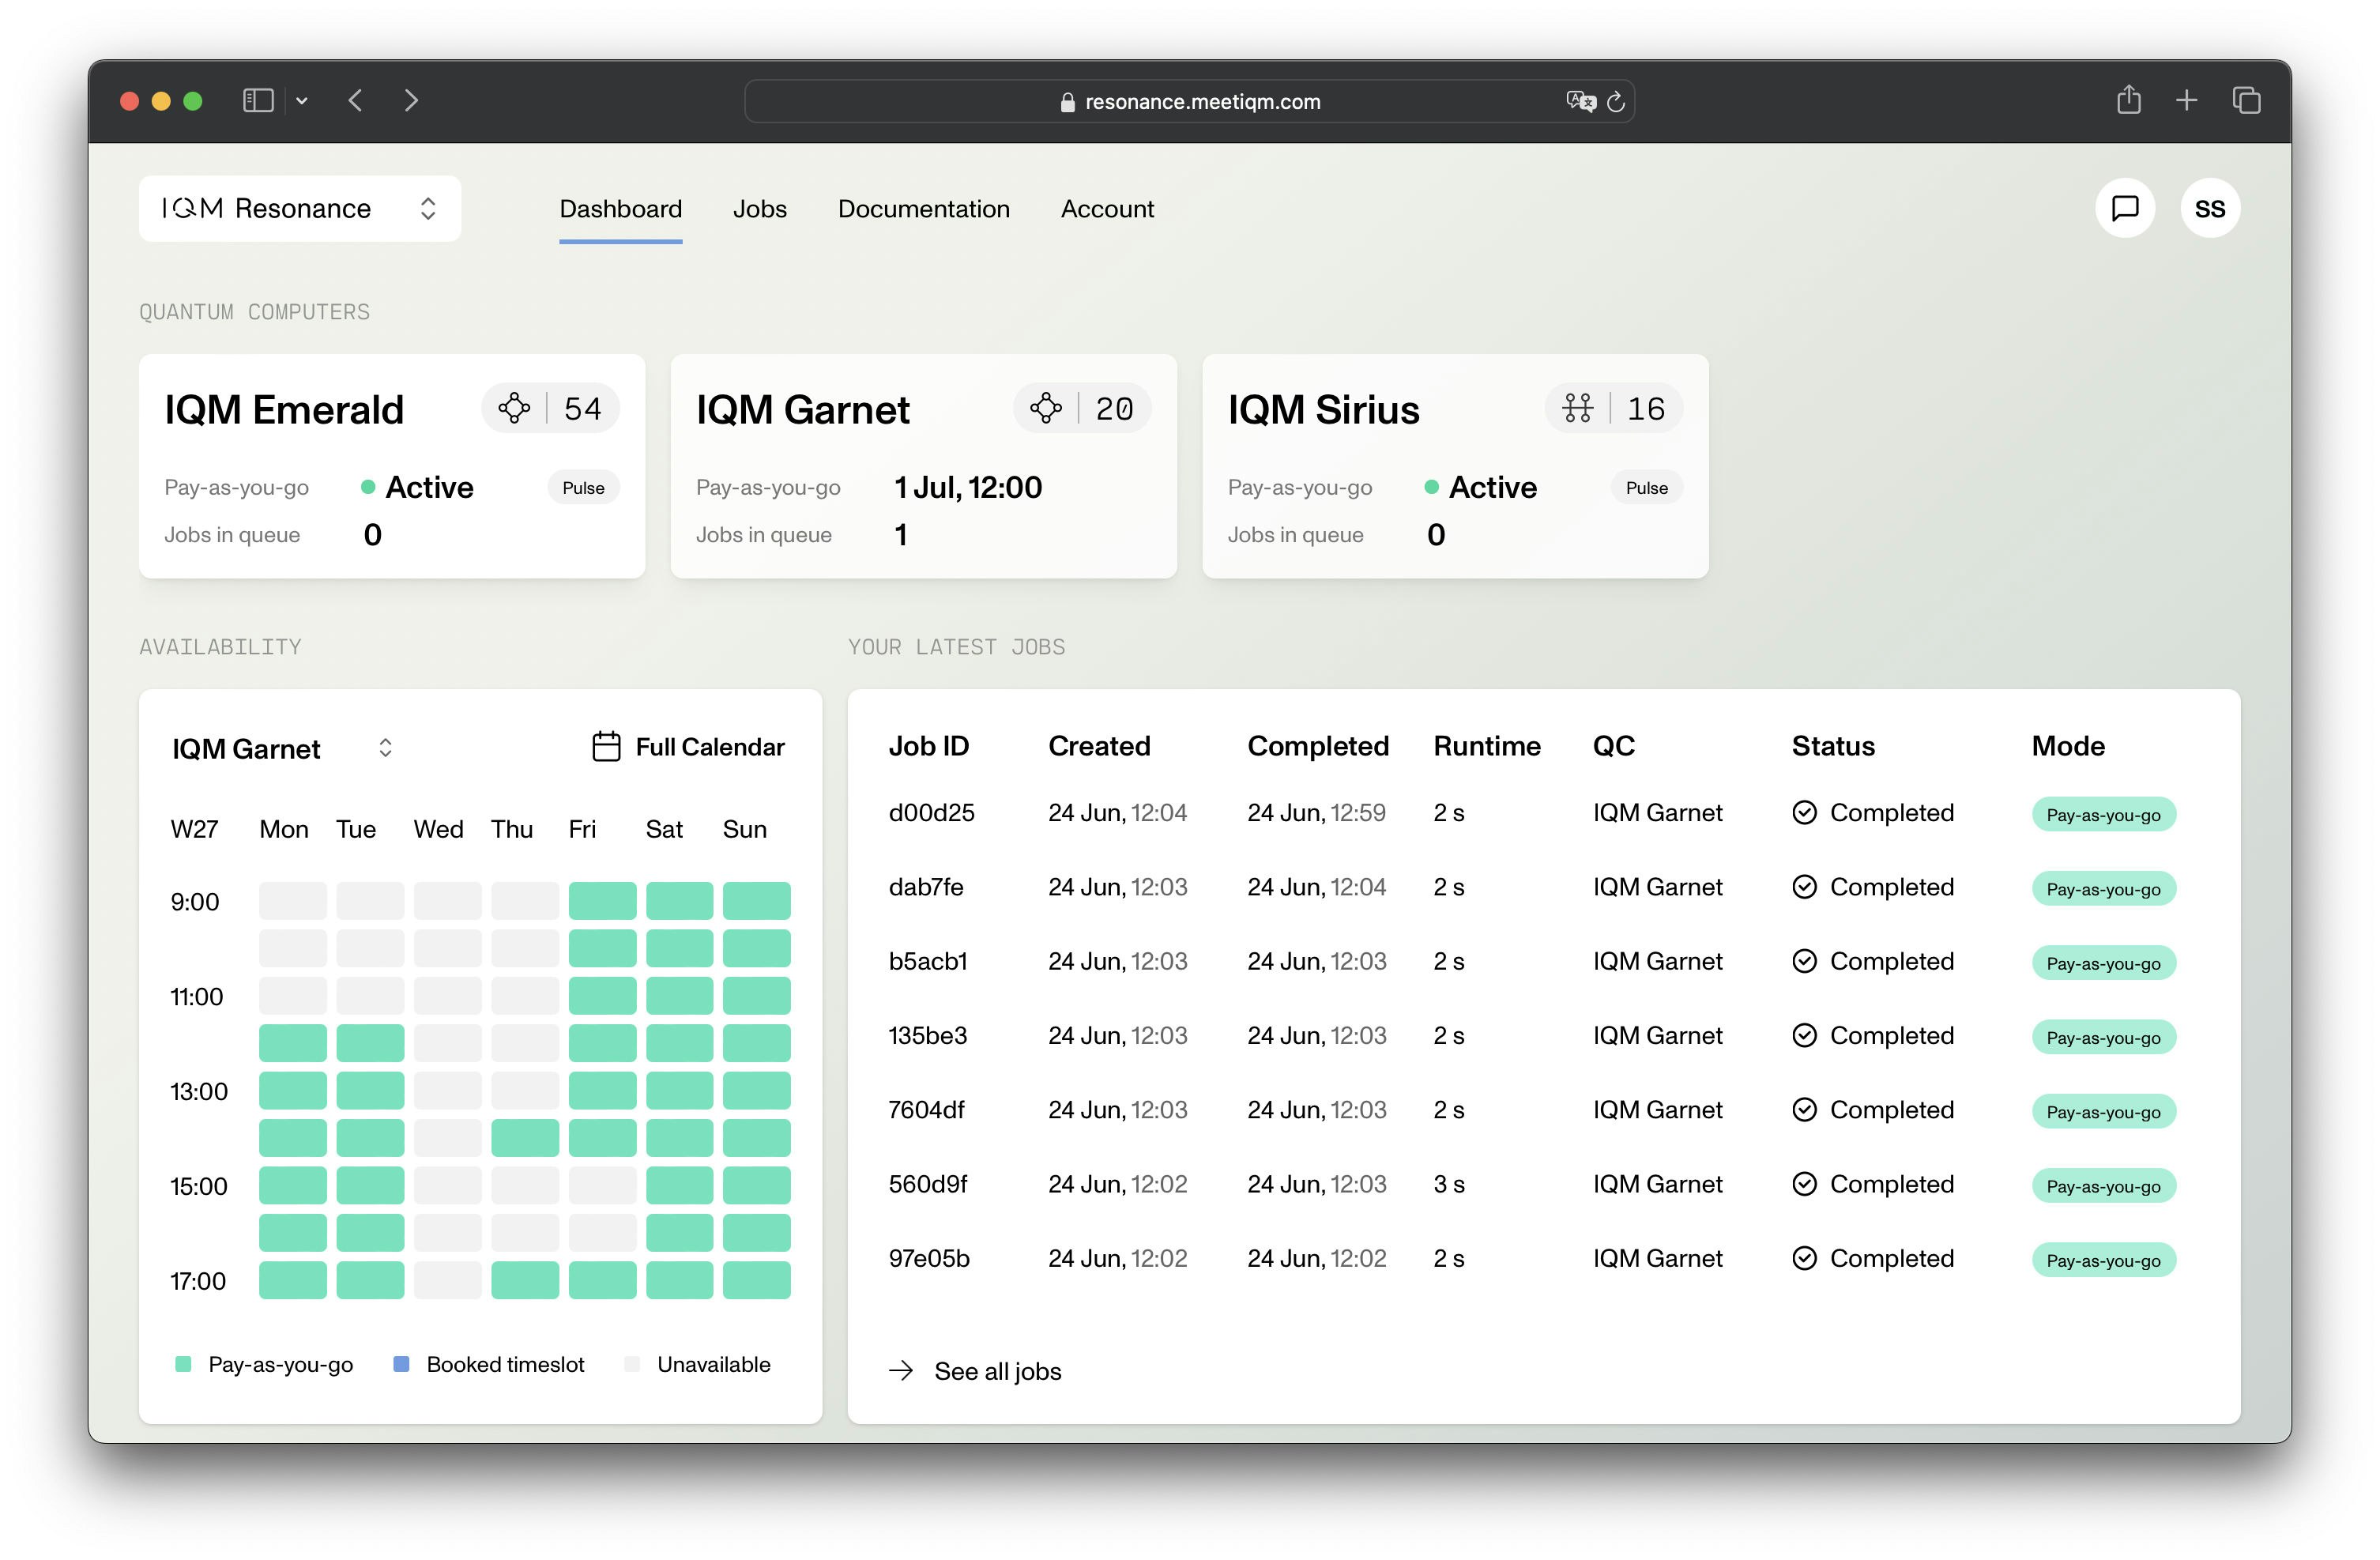The image size is (2380, 1560).
Task: Click job ID 560d9f
Action: (928, 1184)
